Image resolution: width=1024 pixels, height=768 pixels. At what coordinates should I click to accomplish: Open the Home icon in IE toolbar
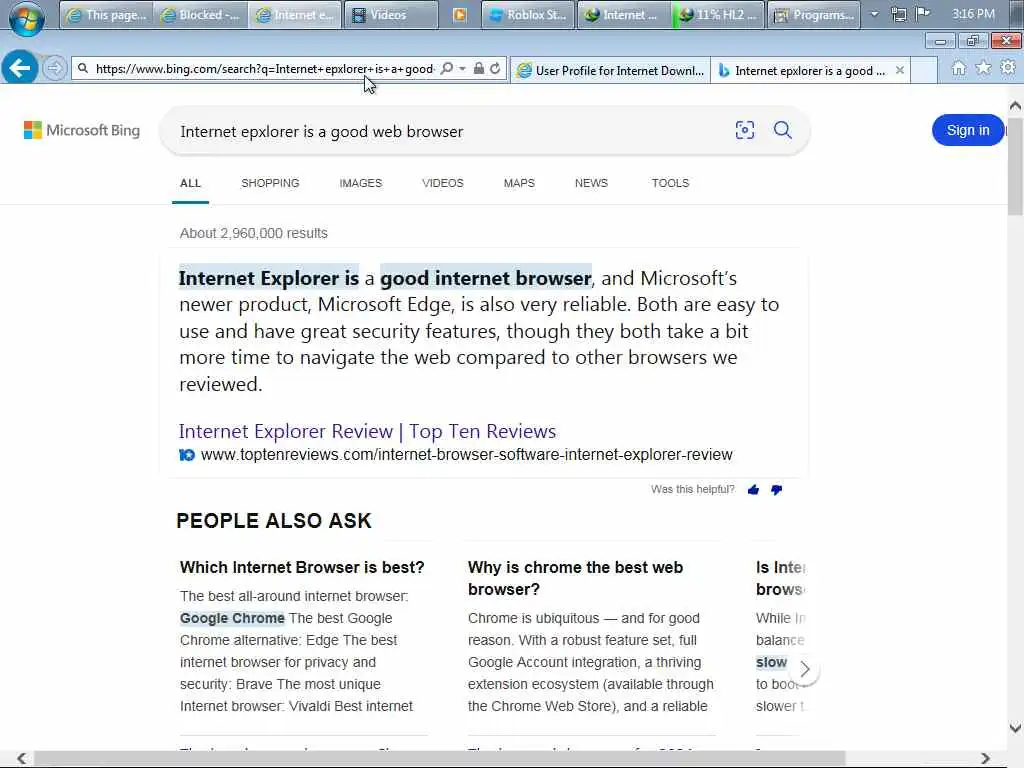coord(958,68)
